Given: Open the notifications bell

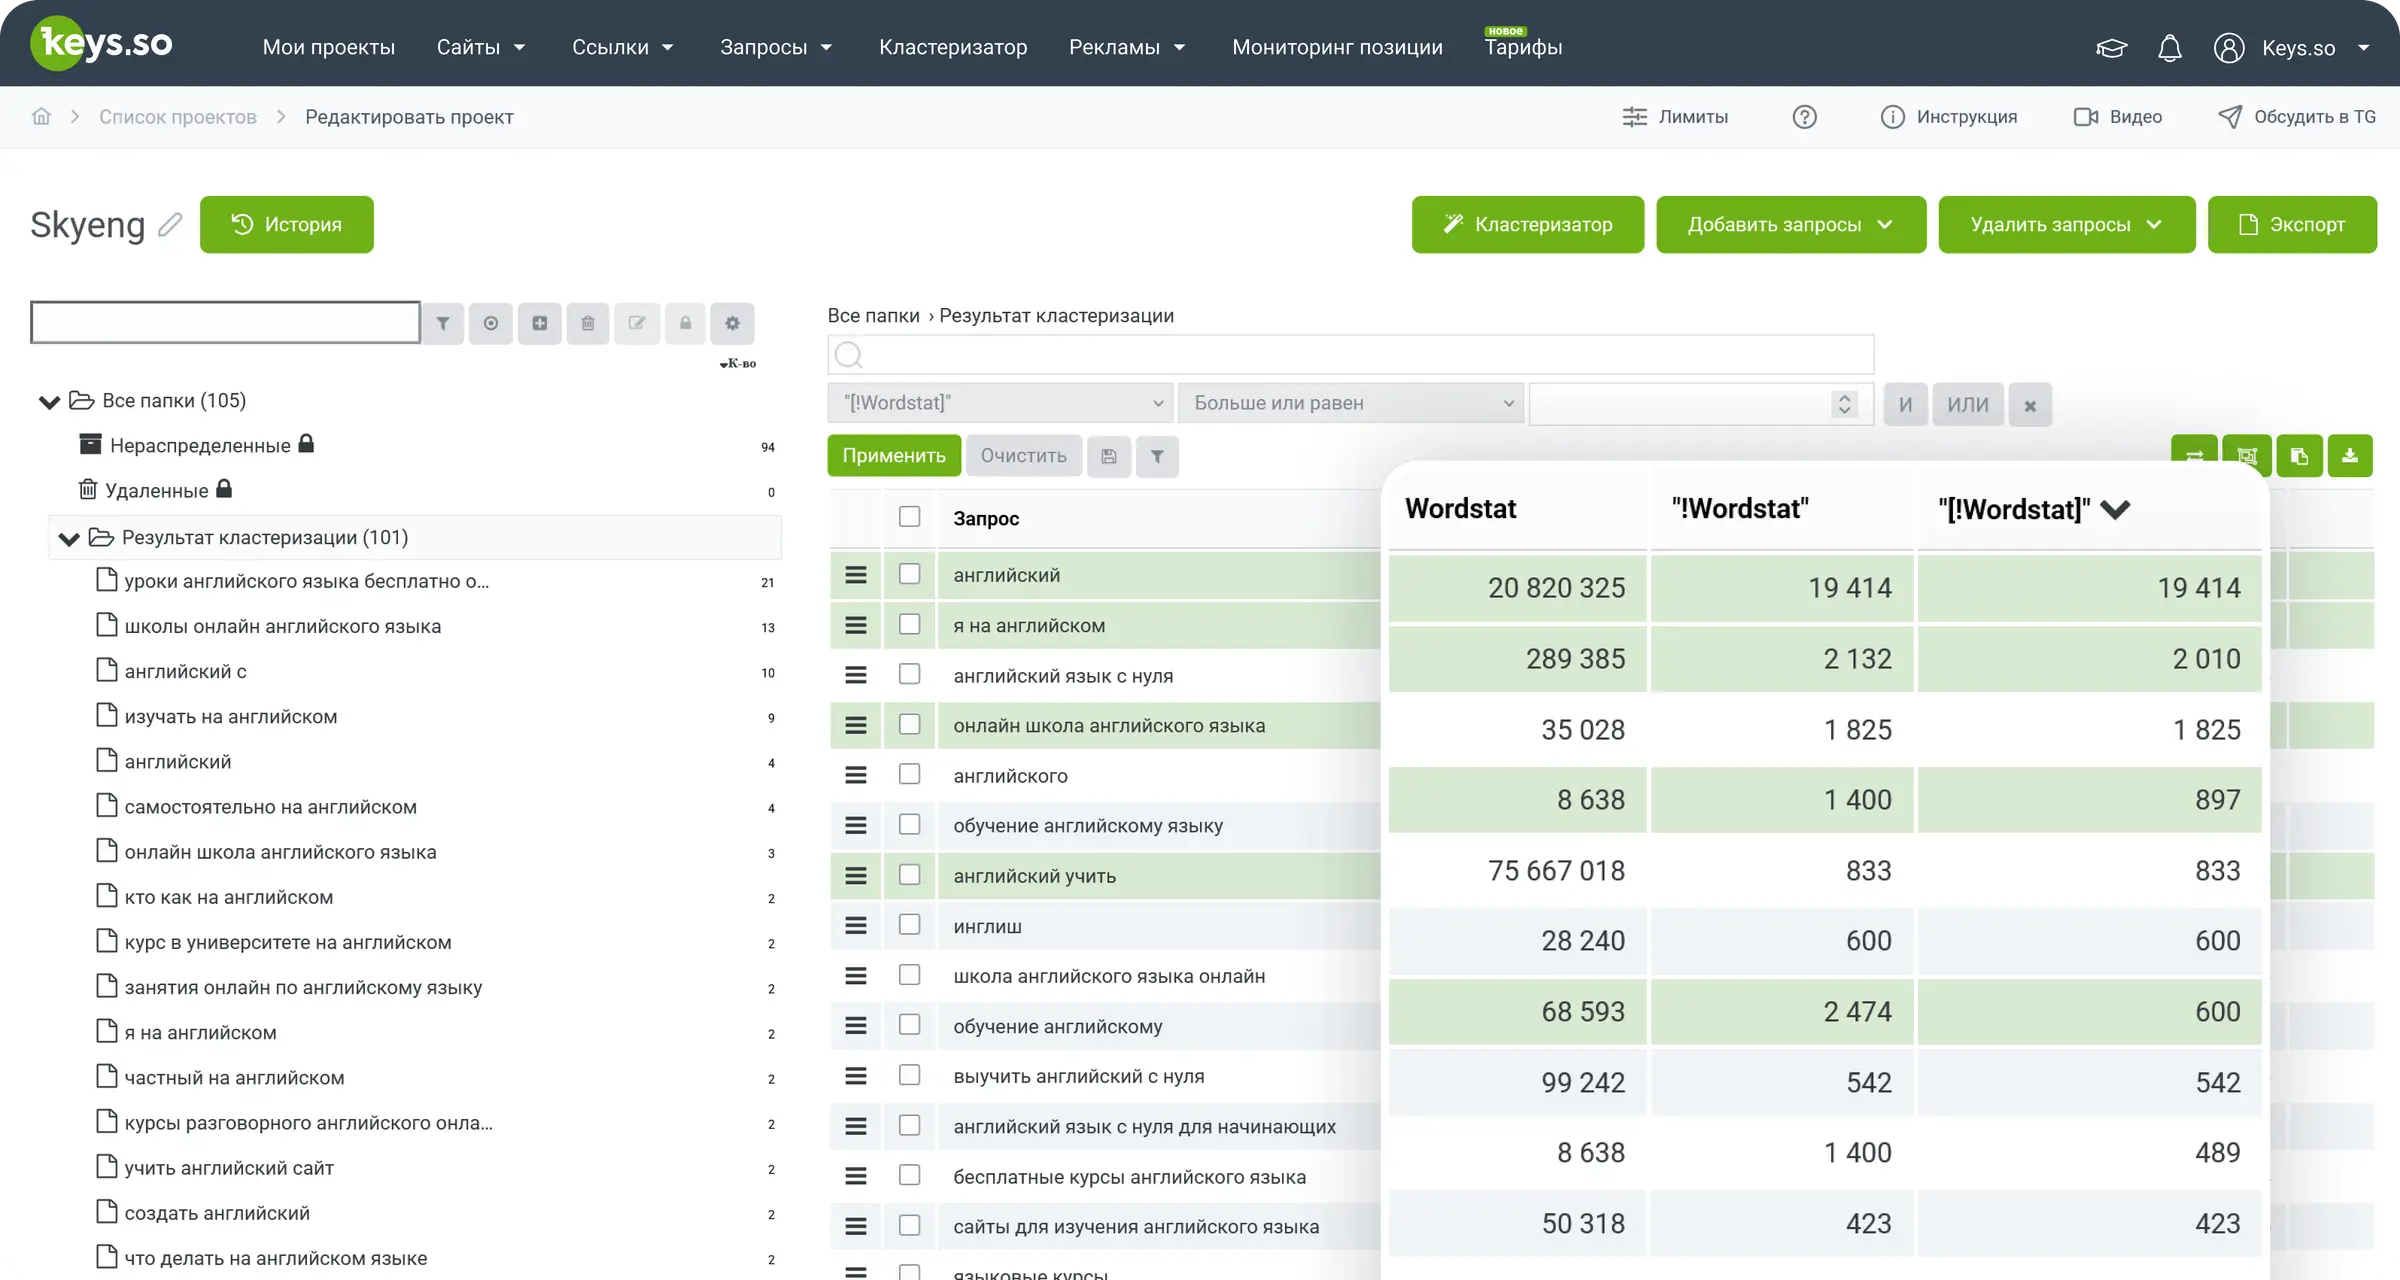Looking at the screenshot, I should point(2169,48).
